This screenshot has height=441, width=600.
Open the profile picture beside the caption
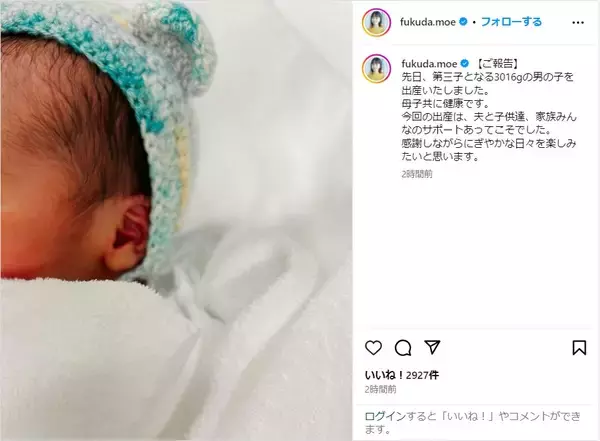click(x=377, y=69)
